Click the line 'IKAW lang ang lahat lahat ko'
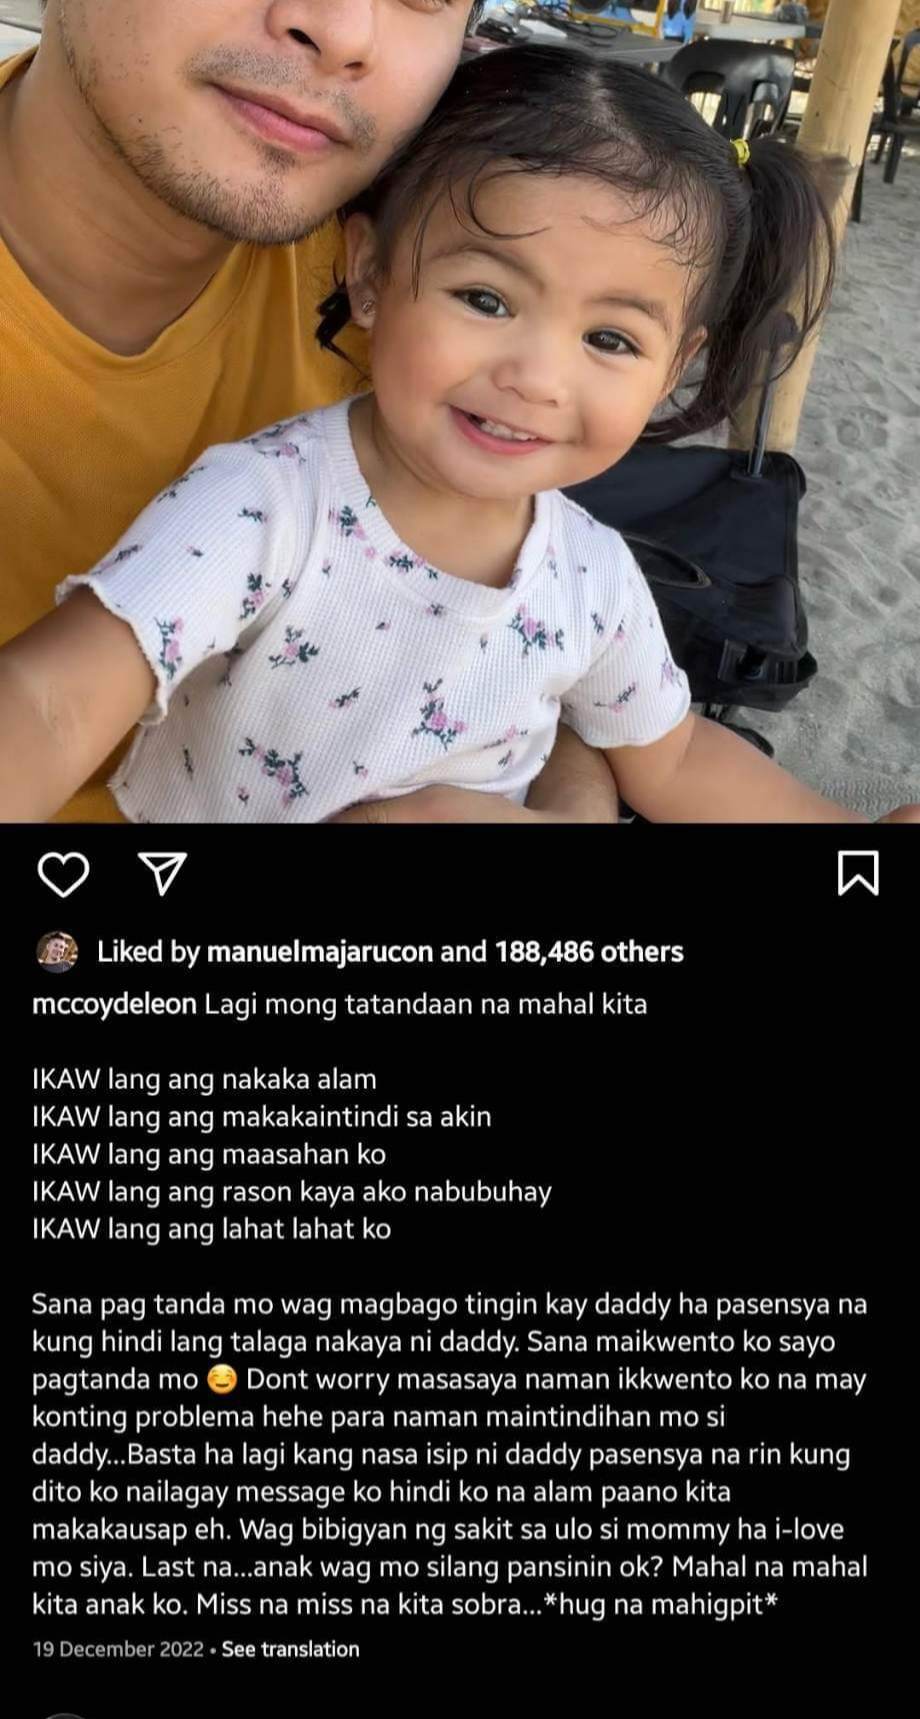920x1719 pixels. [x=211, y=1230]
